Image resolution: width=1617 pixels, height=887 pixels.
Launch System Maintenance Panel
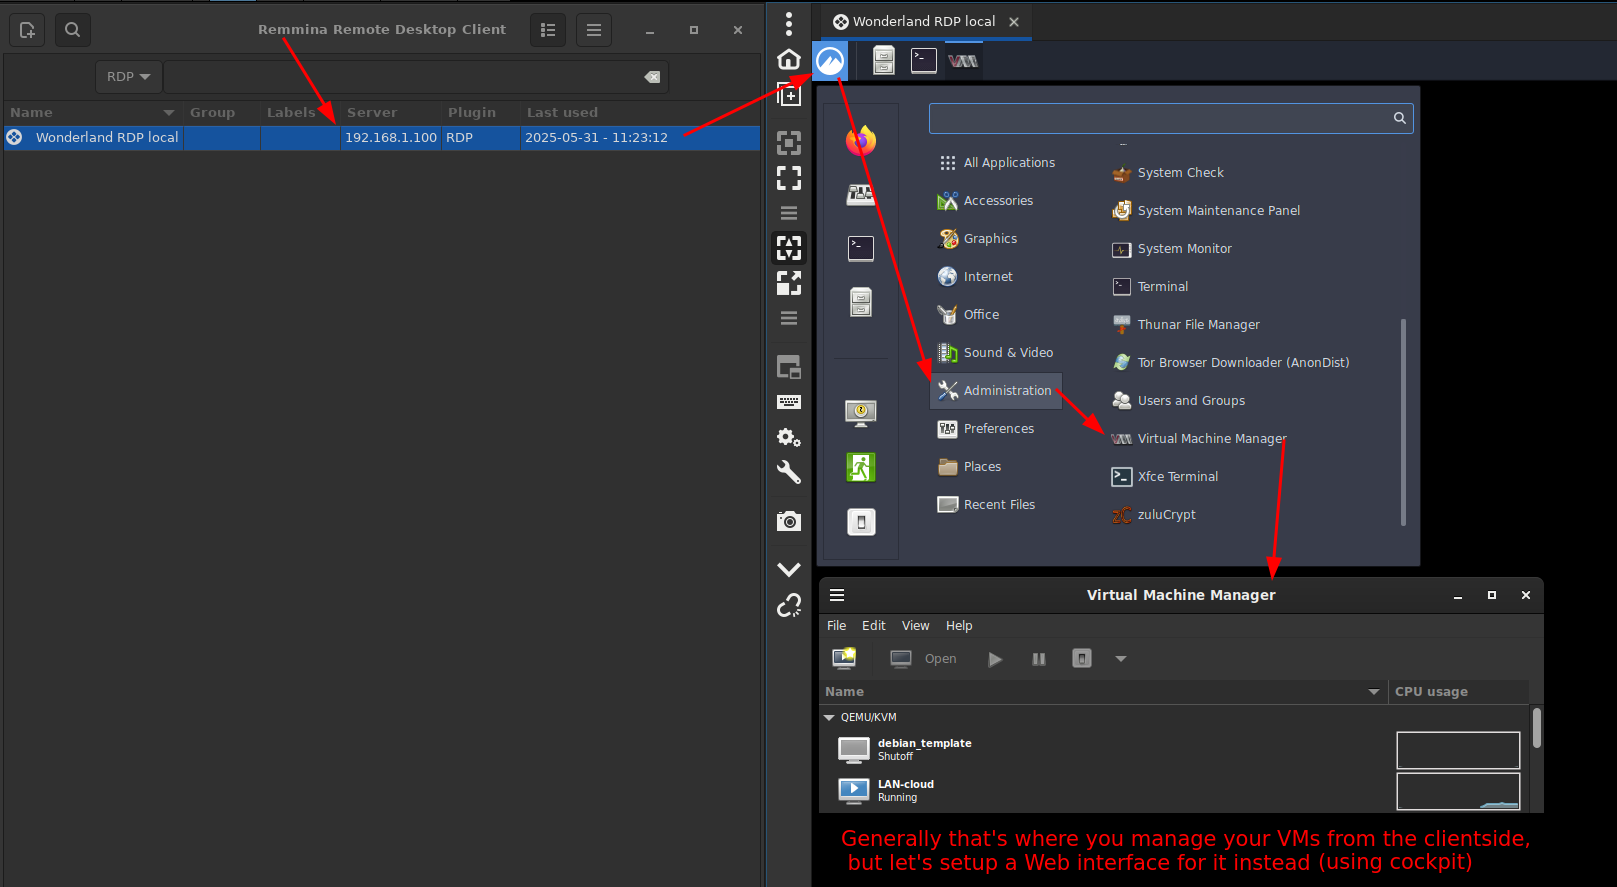1206,211
